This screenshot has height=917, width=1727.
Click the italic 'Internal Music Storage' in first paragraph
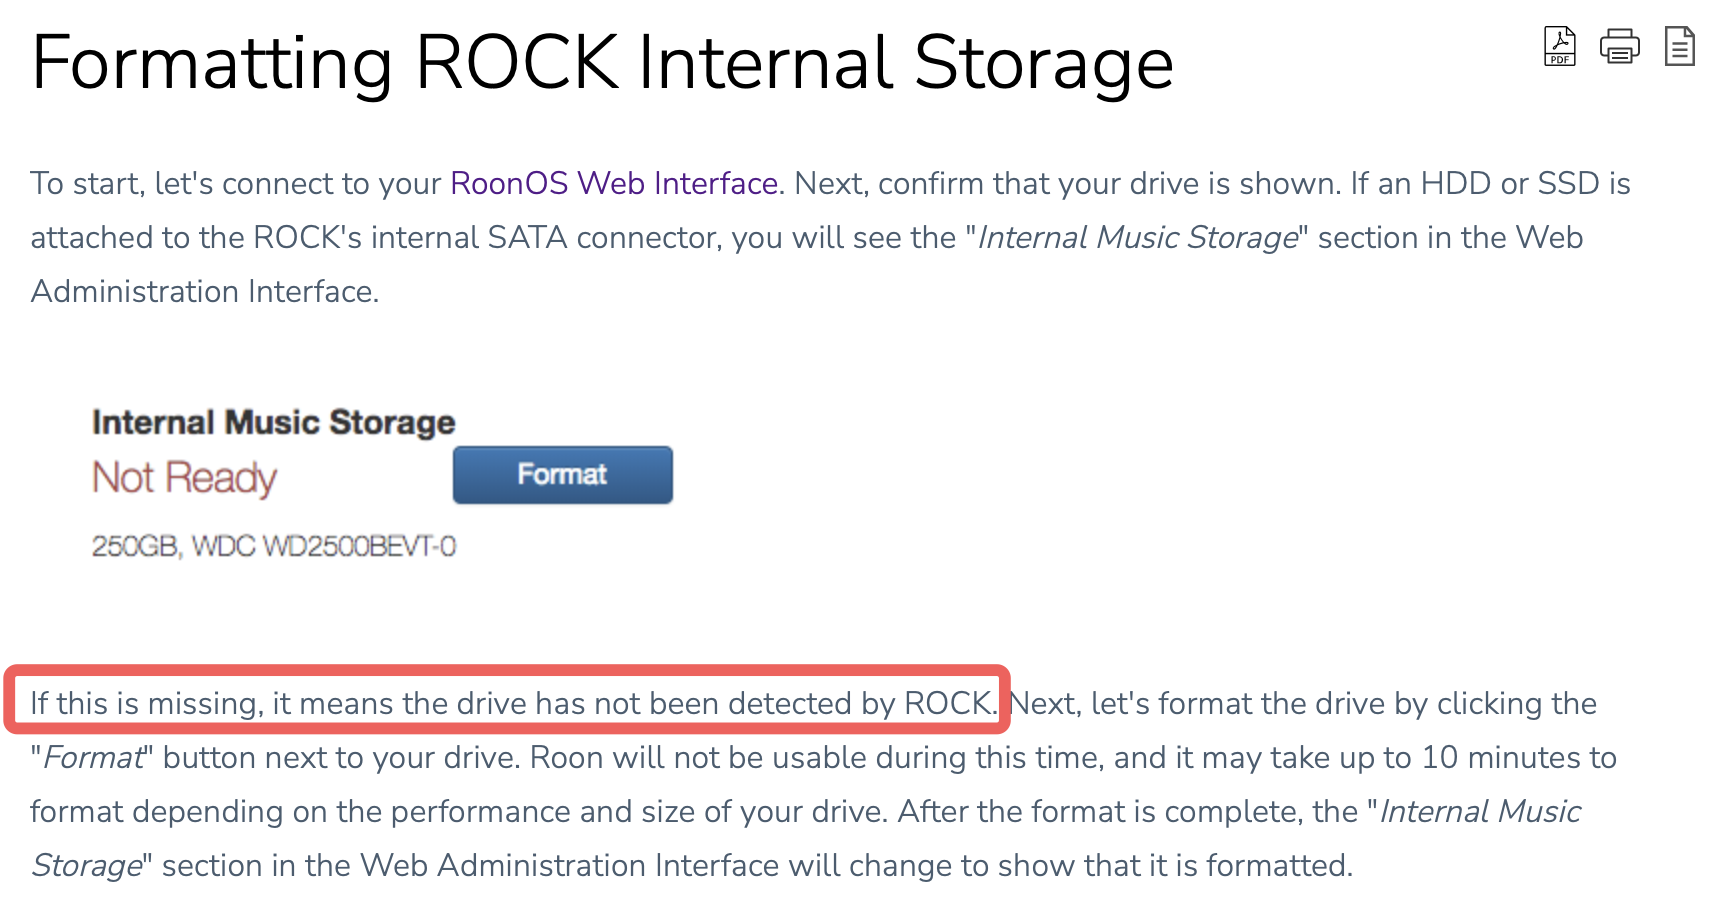[x=1137, y=238]
